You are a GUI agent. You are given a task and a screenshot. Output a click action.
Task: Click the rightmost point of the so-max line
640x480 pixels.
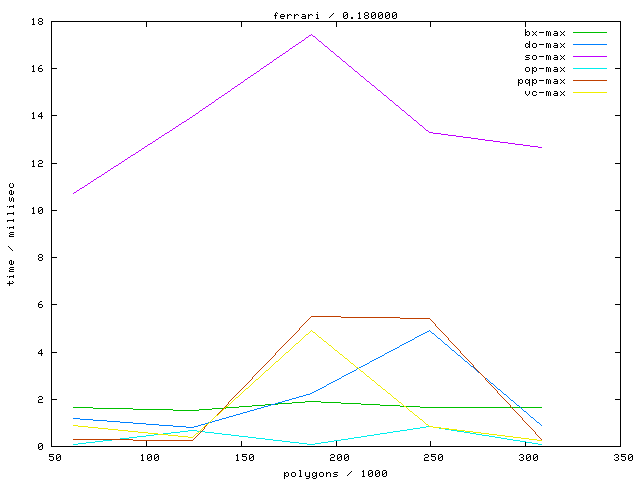pyautogui.click(x=541, y=147)
